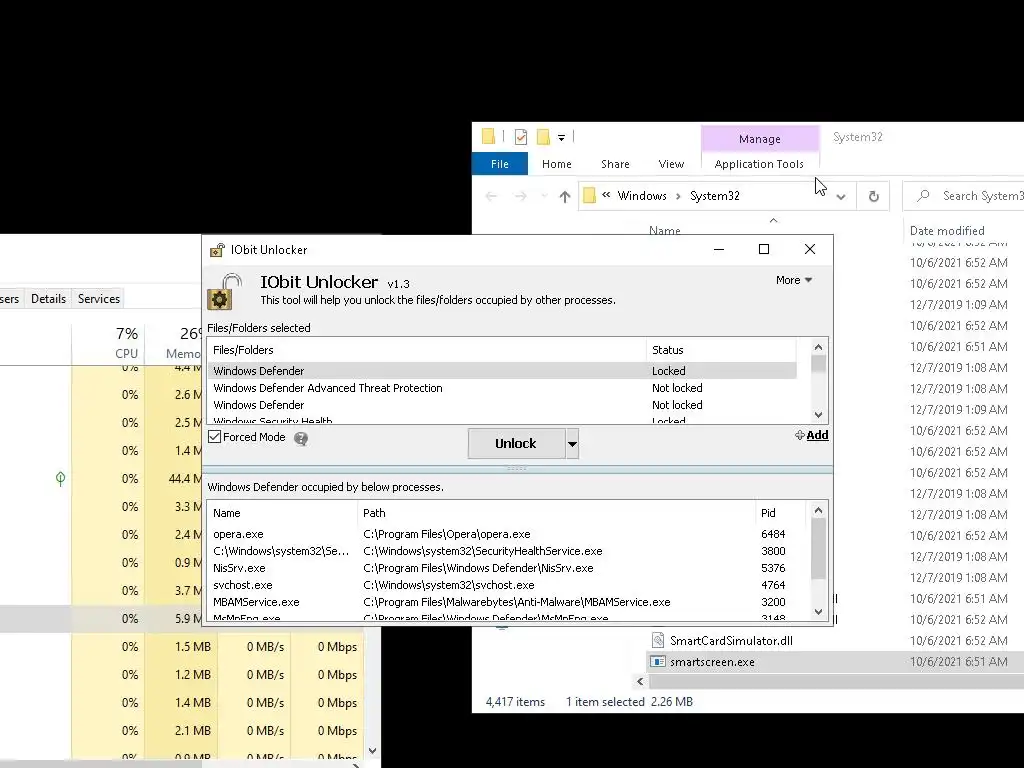This screenshot has height=768, width=1024.
Task: Click the process list Name column header
Action: (282, 513)
